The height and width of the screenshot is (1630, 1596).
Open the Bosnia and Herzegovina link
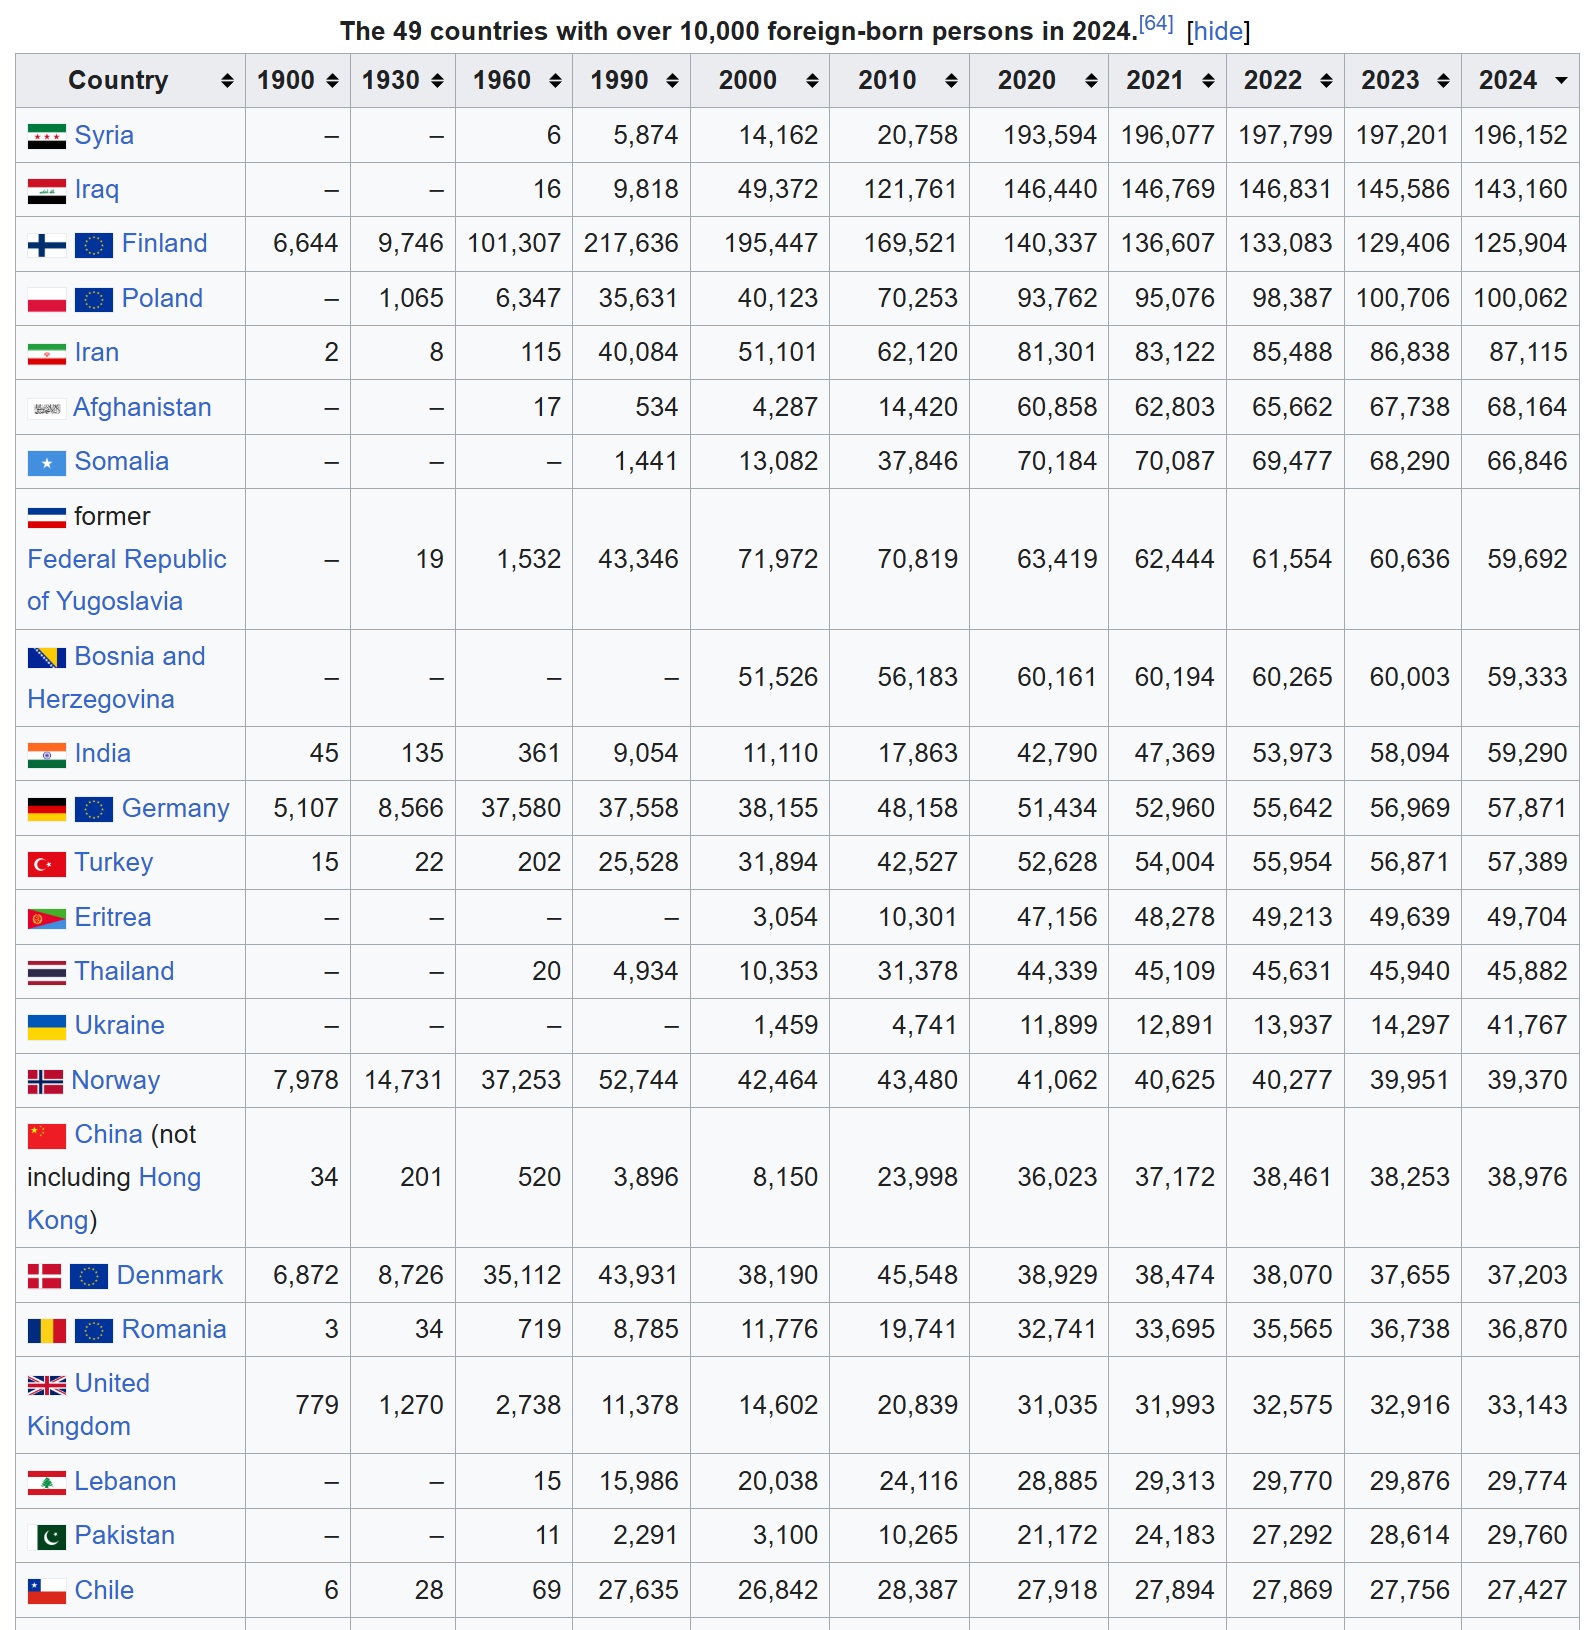click(116, 678)
